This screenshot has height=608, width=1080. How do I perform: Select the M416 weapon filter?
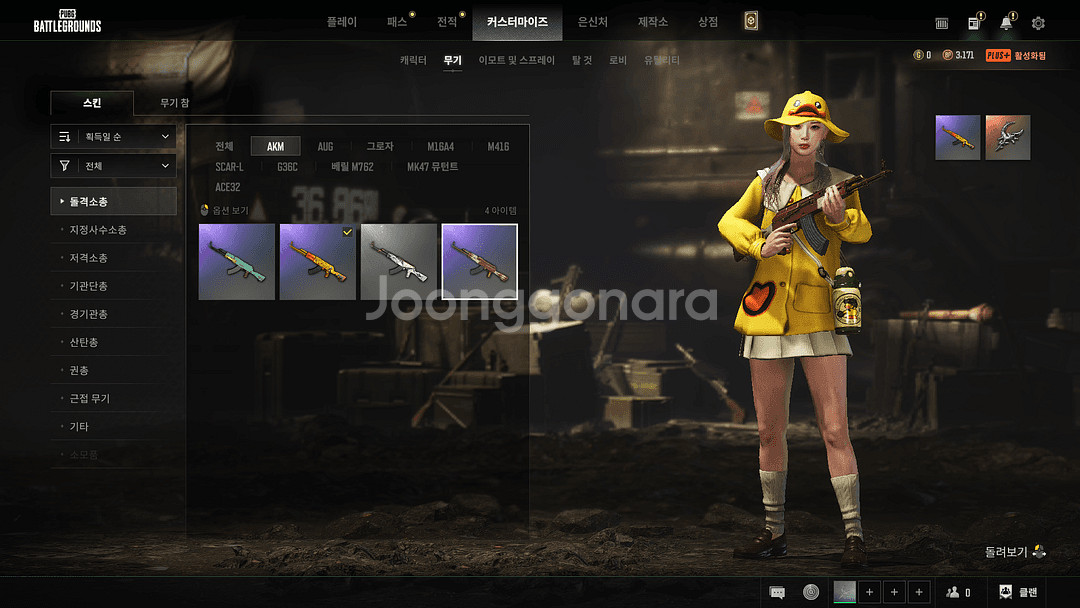[x=498, y=147]
